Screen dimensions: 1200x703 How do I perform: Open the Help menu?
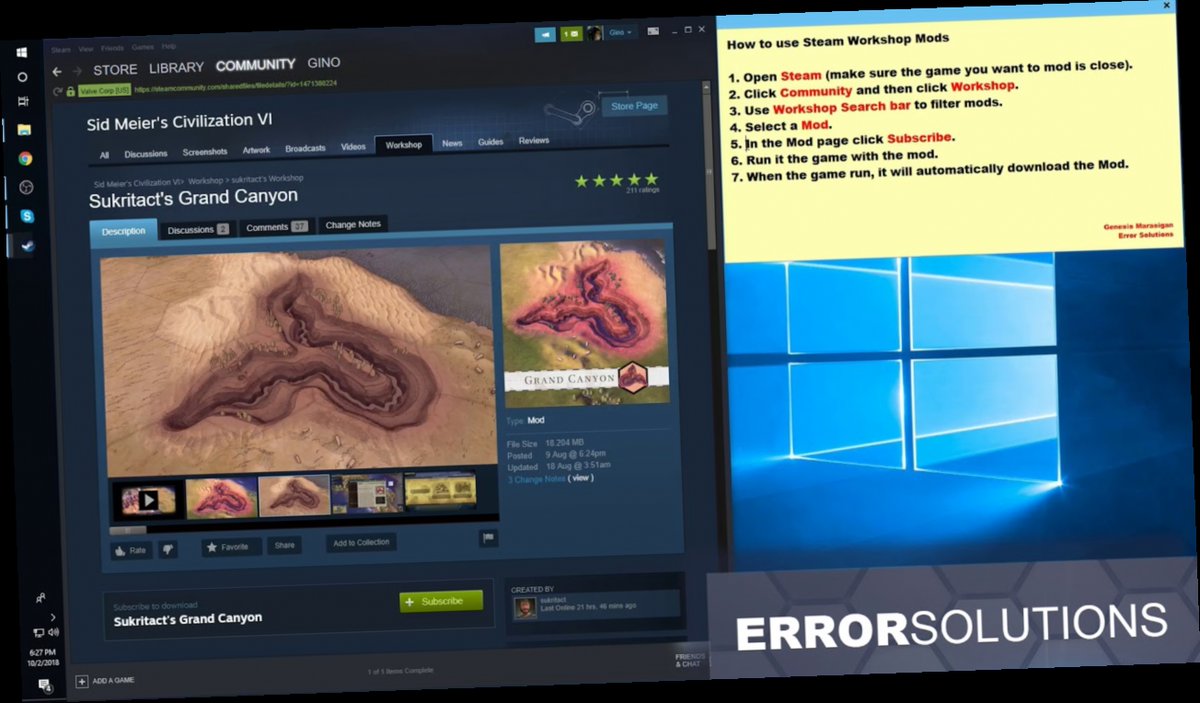click(x=169, y=46)
